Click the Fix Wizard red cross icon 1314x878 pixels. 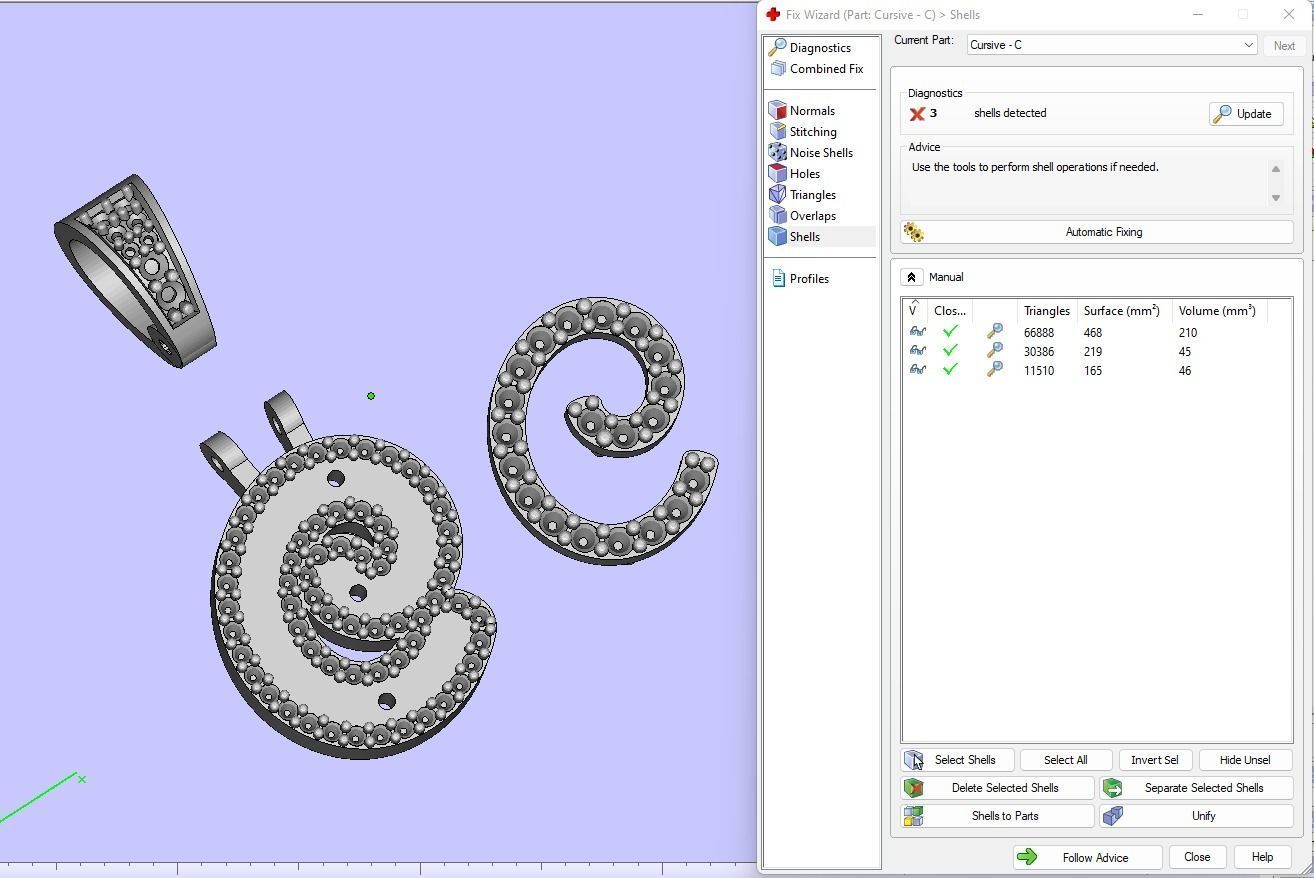tap(773, 14)
